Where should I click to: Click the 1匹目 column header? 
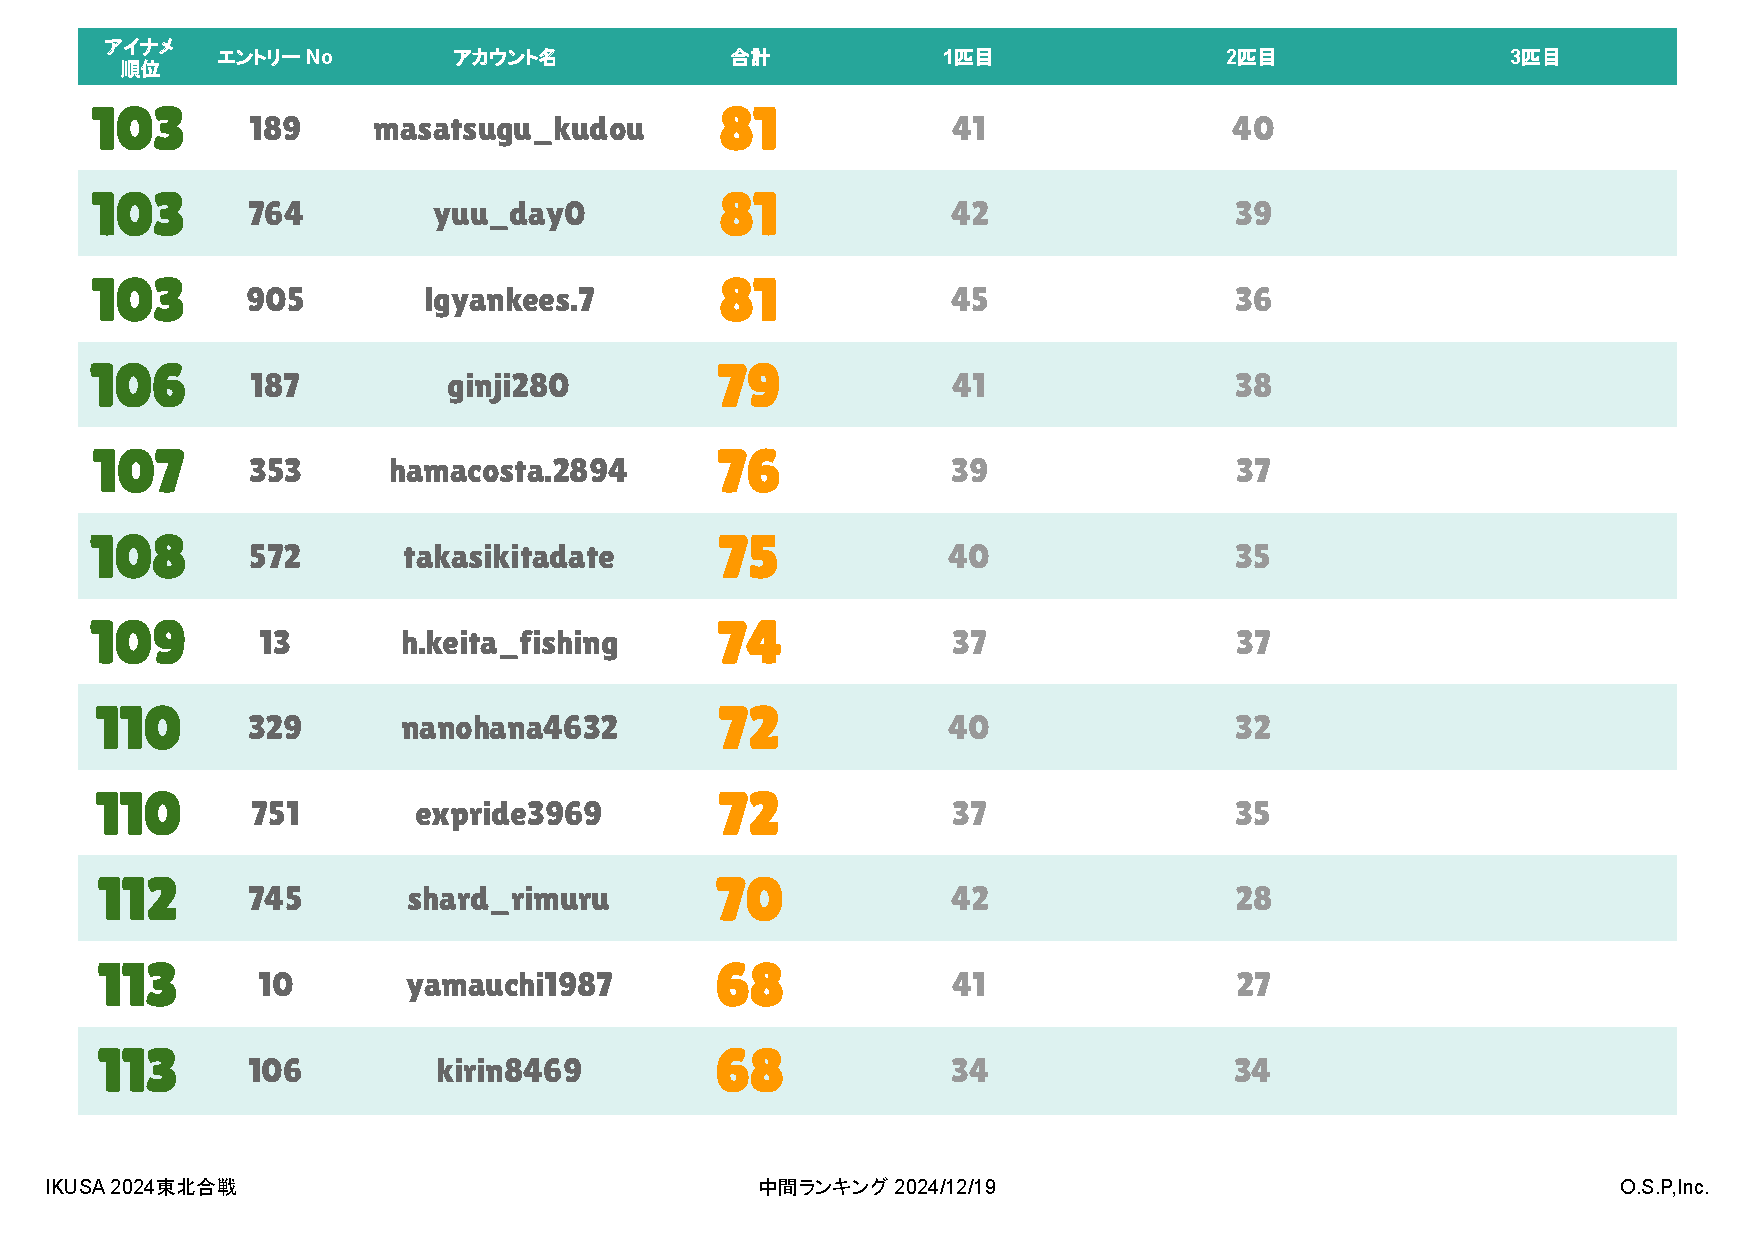(968, 57)
